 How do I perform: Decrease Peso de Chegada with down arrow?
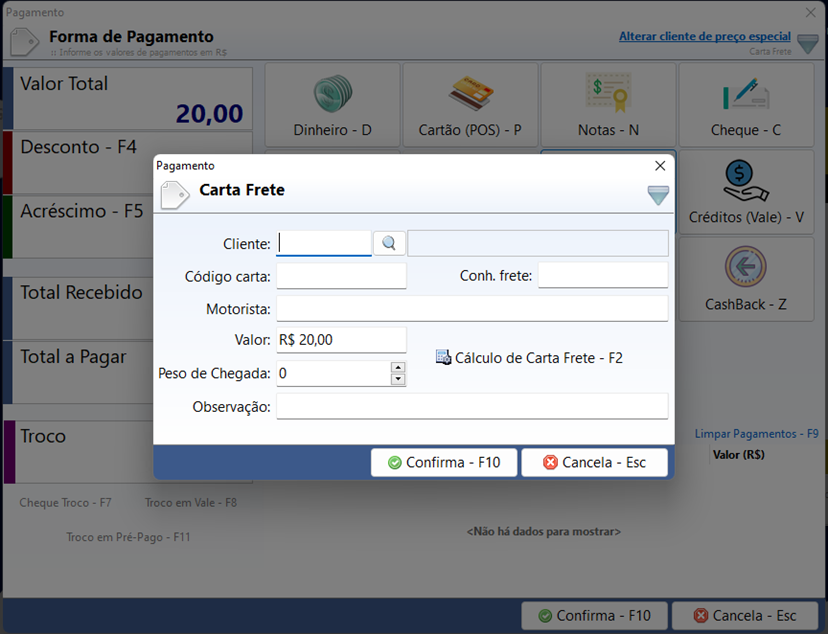tap(398, 379)
